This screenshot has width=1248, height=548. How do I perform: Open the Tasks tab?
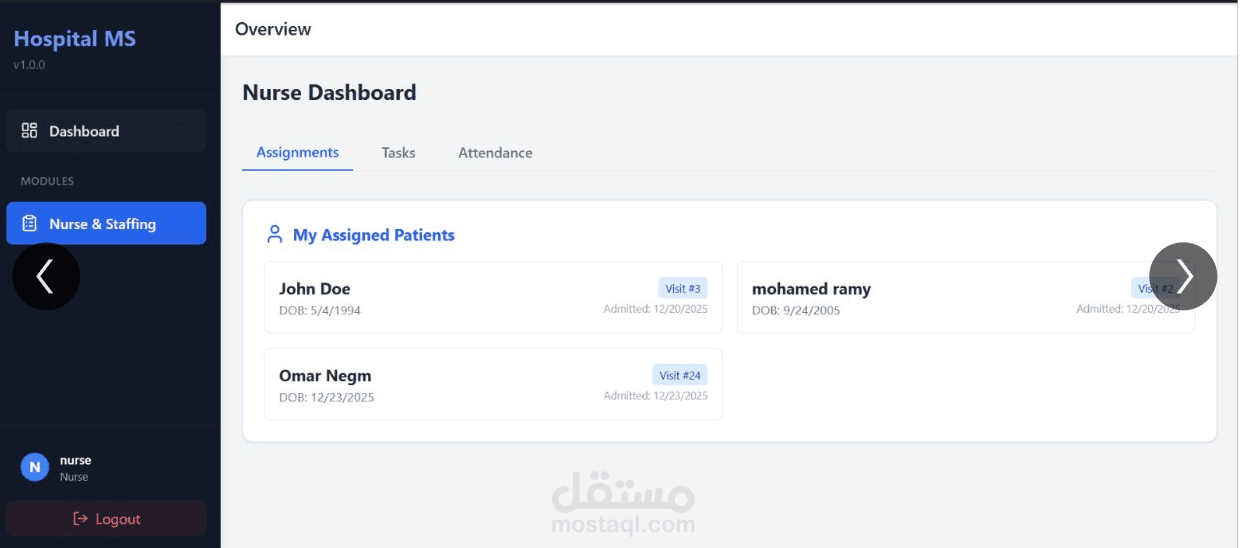pyautogui.click(x=398, y=153)
